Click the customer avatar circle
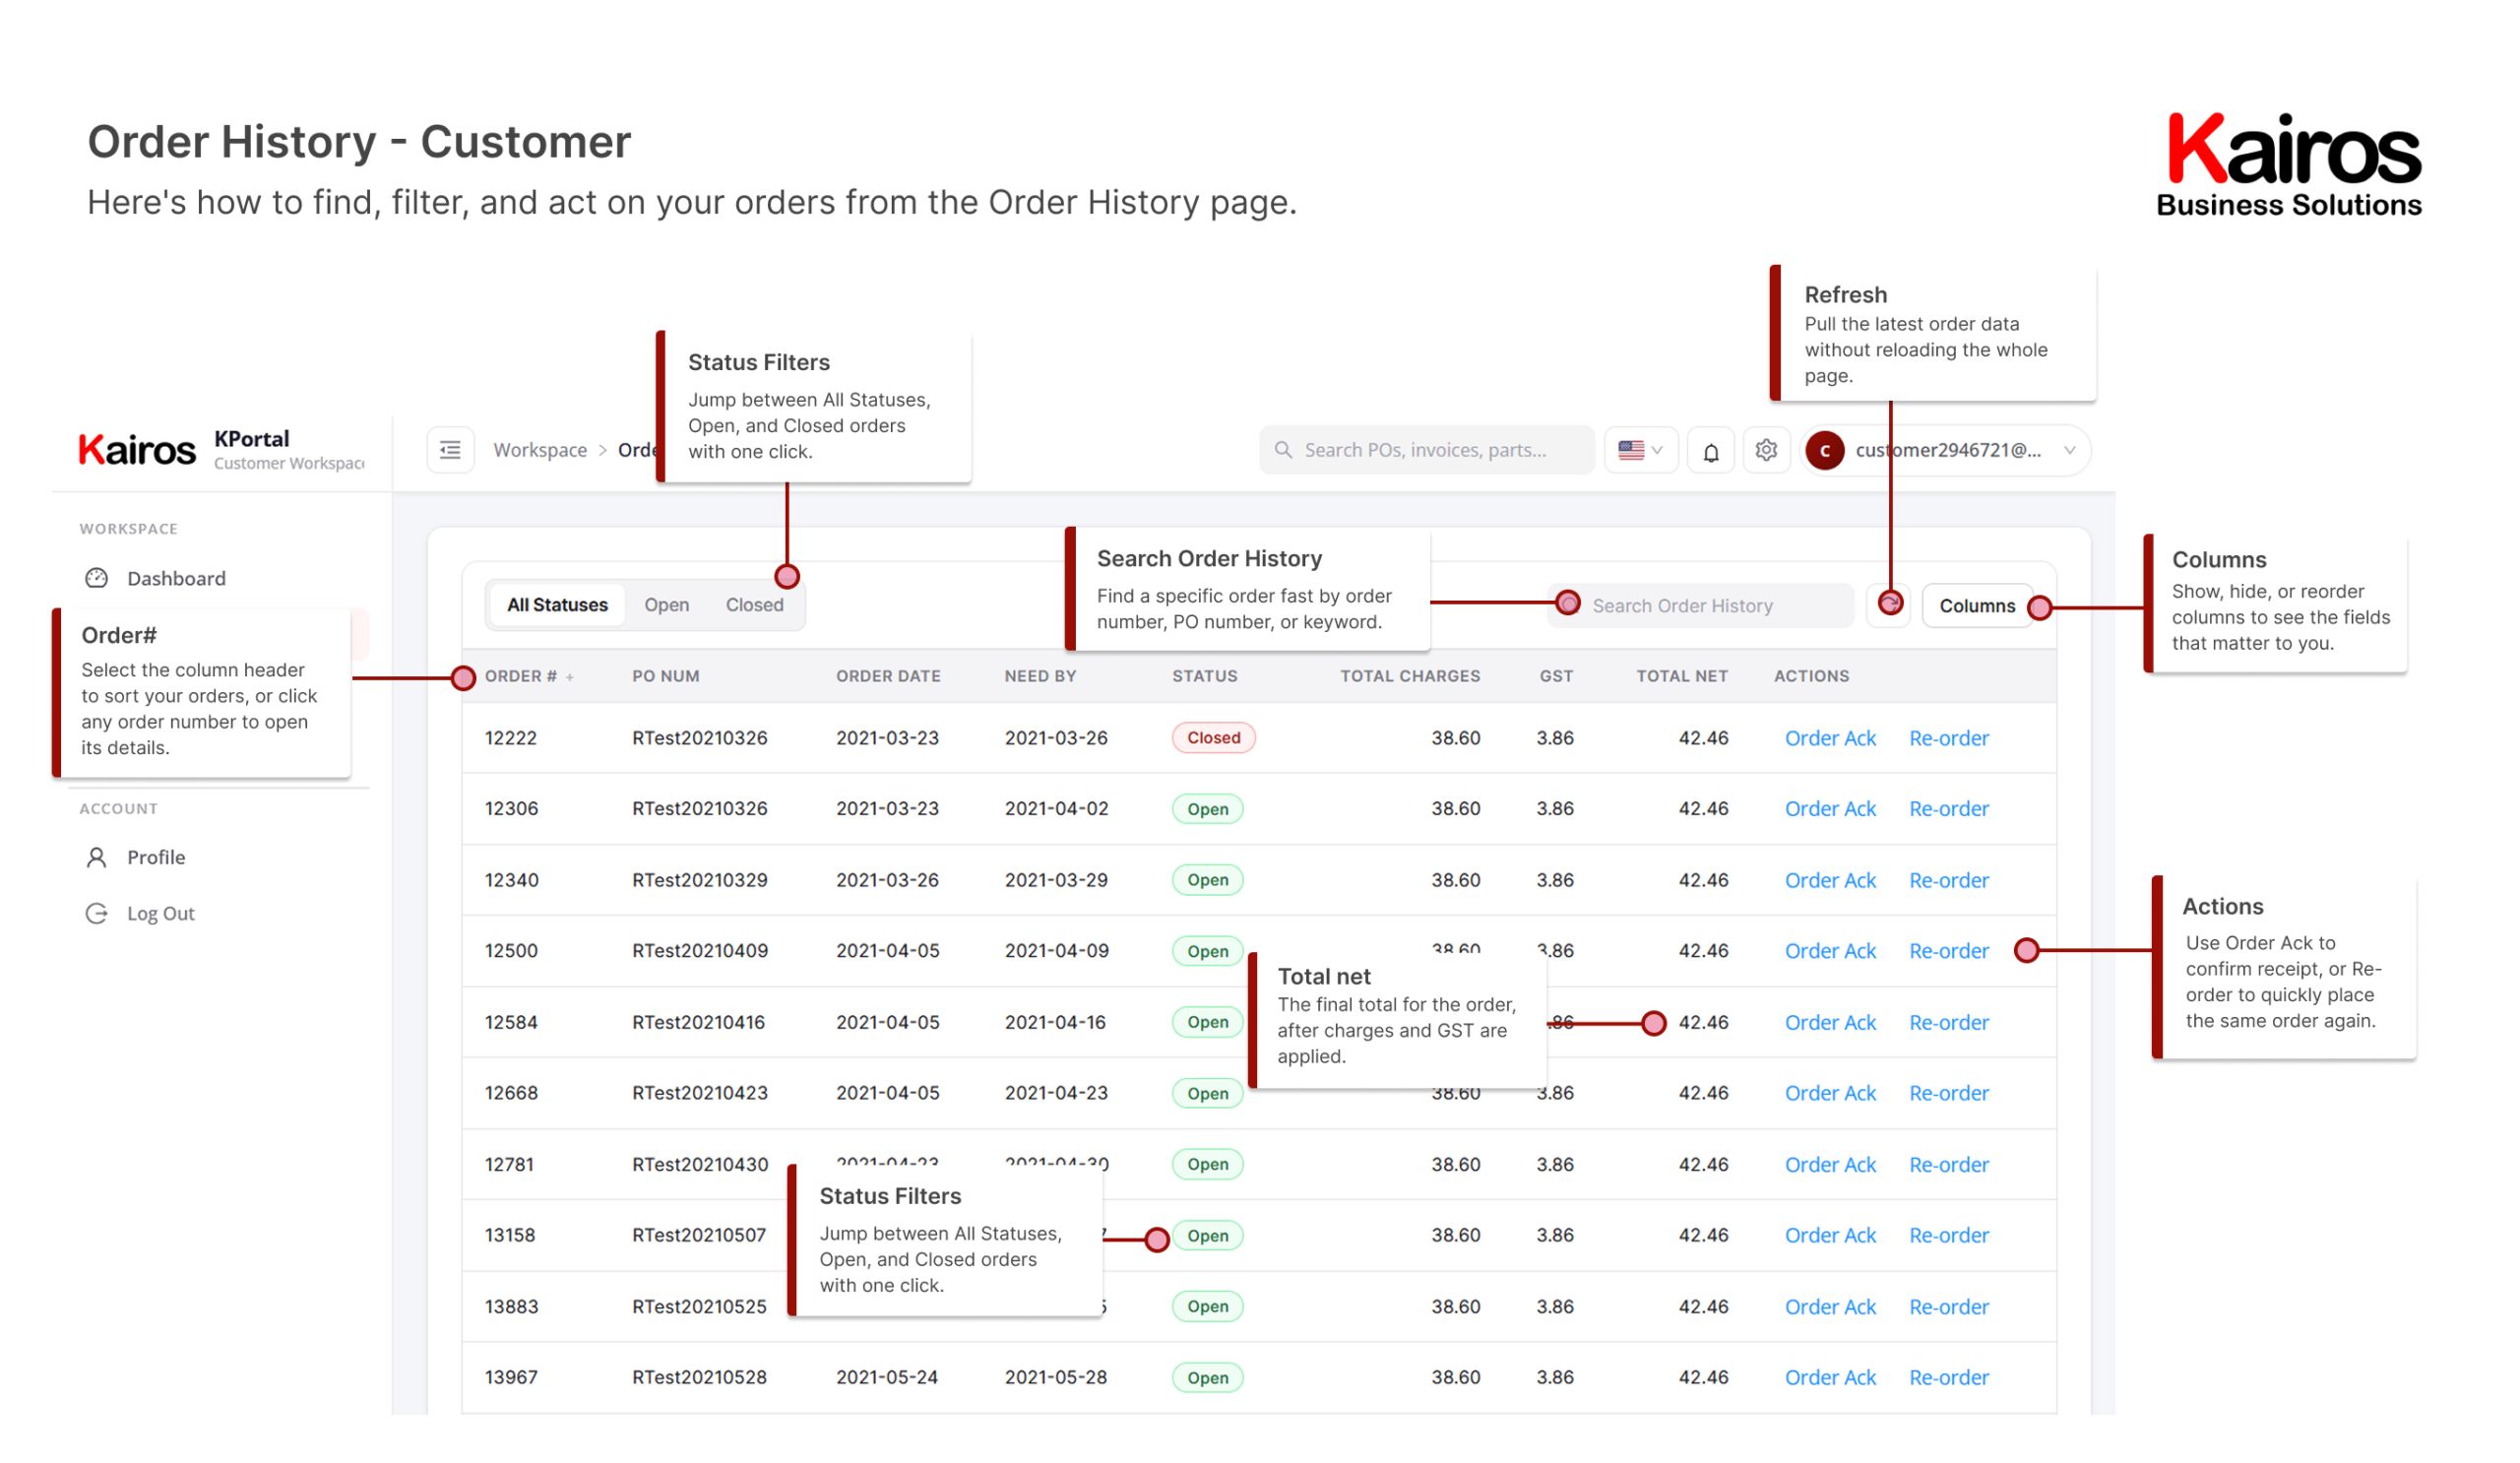The width and height of the screenshot is (2520, 1463). [1825, 451]
